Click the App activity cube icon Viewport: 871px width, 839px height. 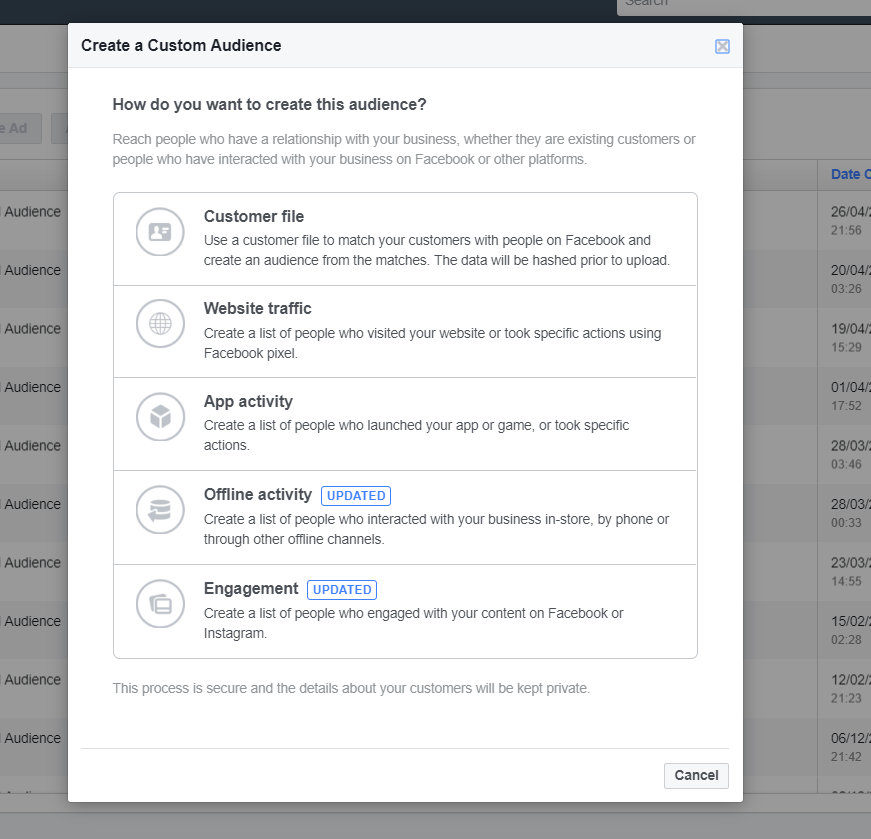(160, 417)
